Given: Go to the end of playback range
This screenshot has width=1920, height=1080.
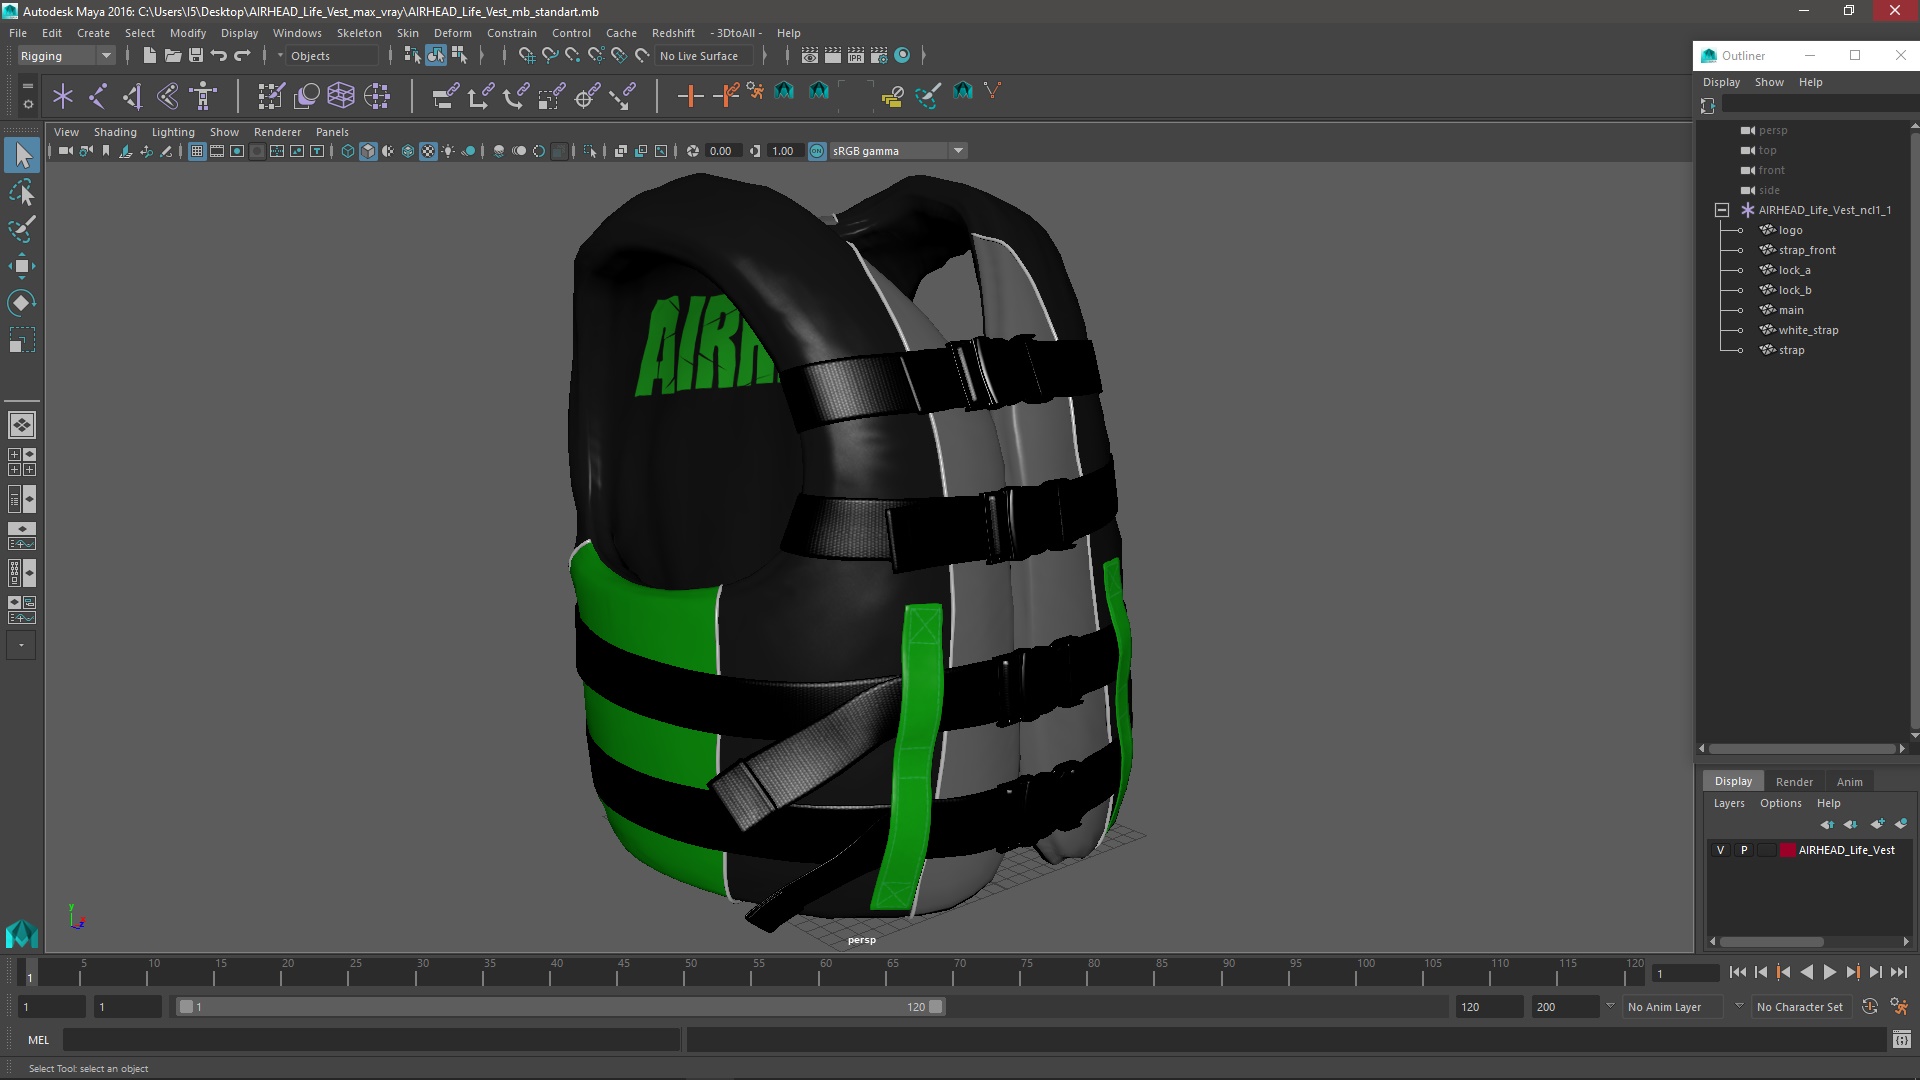Looking at the screenshot, I should point(1898,972).
